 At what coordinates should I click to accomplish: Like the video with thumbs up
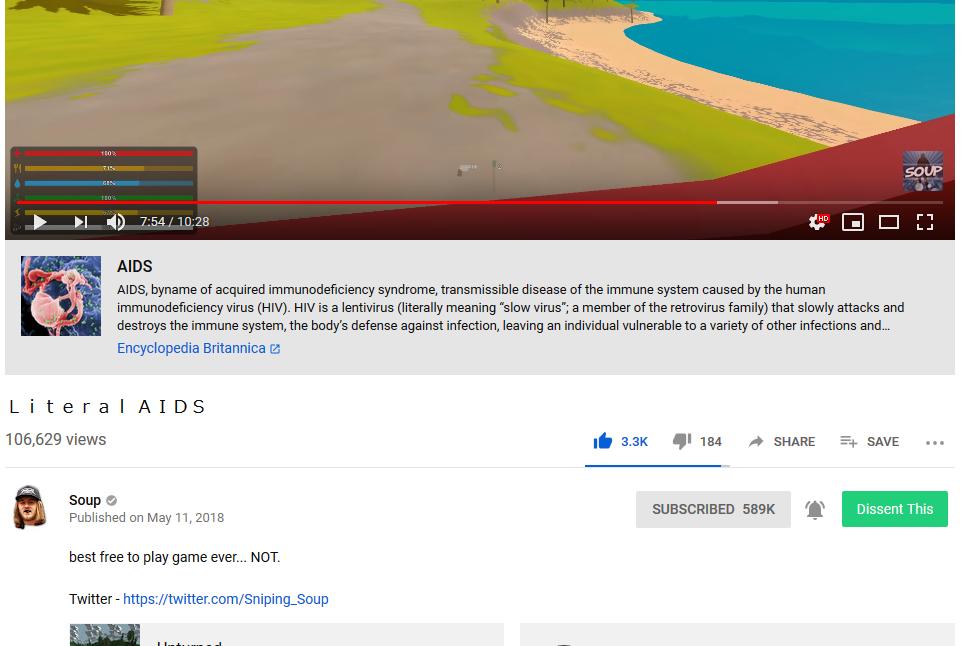pos(621,442)
